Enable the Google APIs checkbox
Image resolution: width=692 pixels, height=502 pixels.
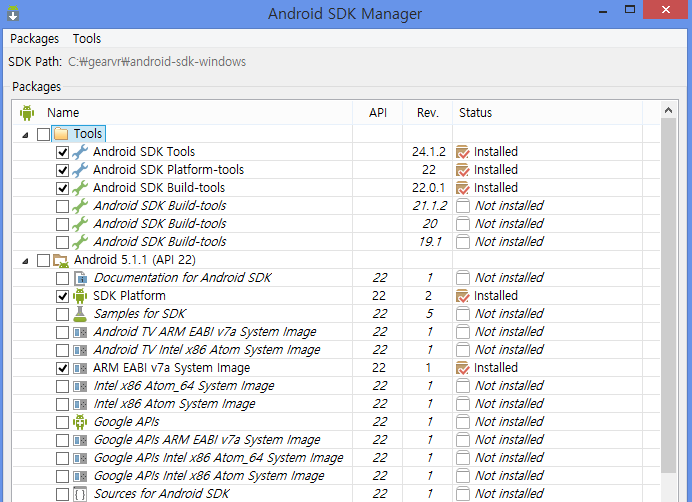pyautogui.click(x=62, y=423)
